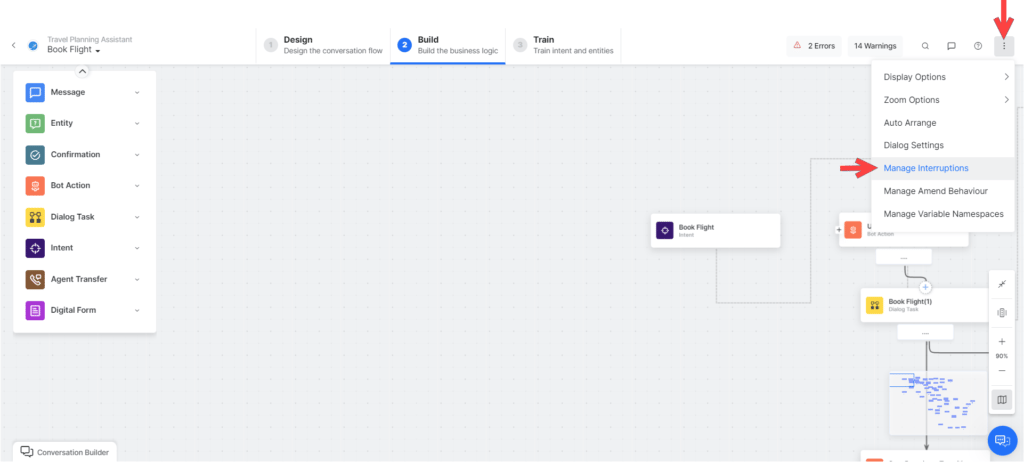
Task: Go back using the left arrow icon
Action: click(14, 45)
